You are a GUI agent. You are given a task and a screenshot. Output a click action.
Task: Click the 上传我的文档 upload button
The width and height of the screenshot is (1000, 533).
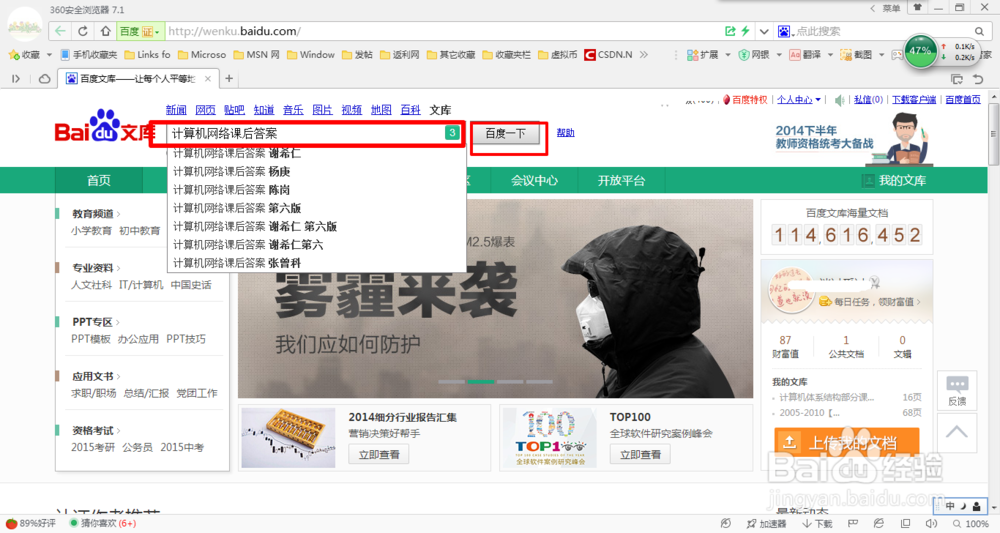coord(847,442)
